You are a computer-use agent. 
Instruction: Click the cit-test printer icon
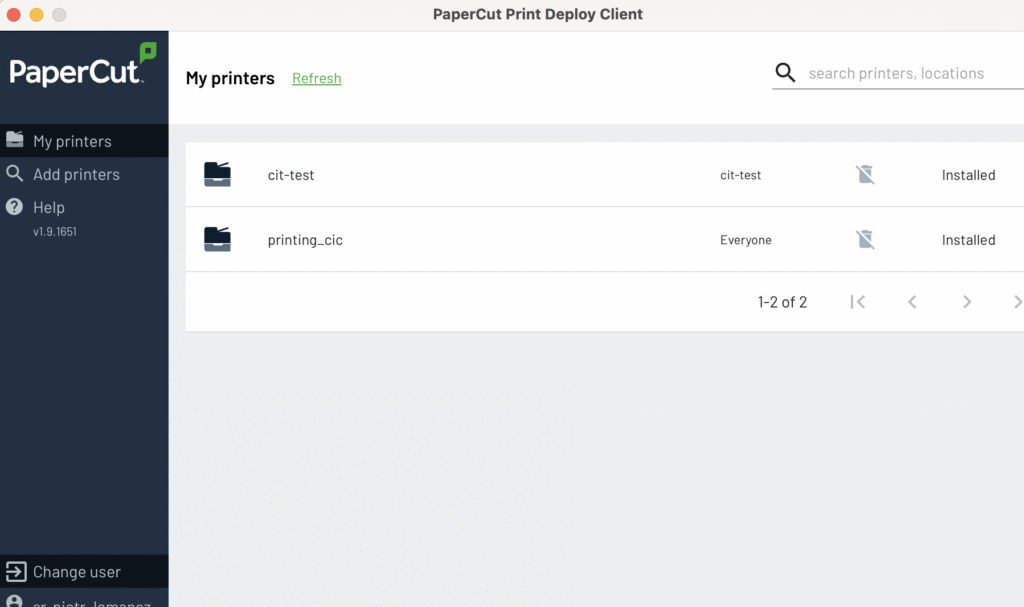[x=217, y=175]
